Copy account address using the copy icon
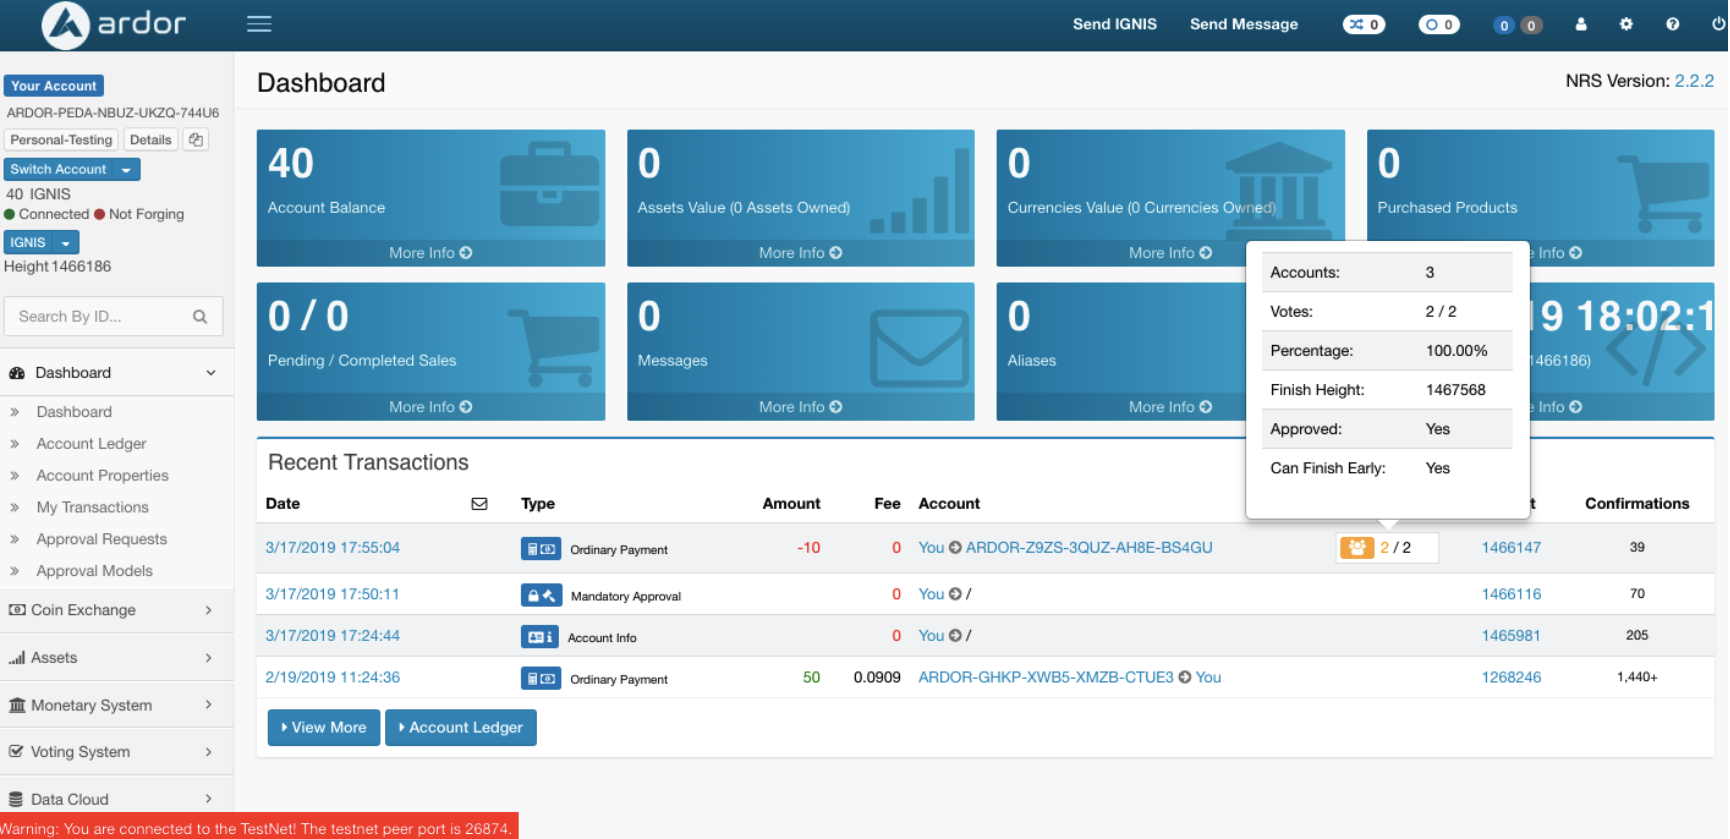 pos(196,140)
